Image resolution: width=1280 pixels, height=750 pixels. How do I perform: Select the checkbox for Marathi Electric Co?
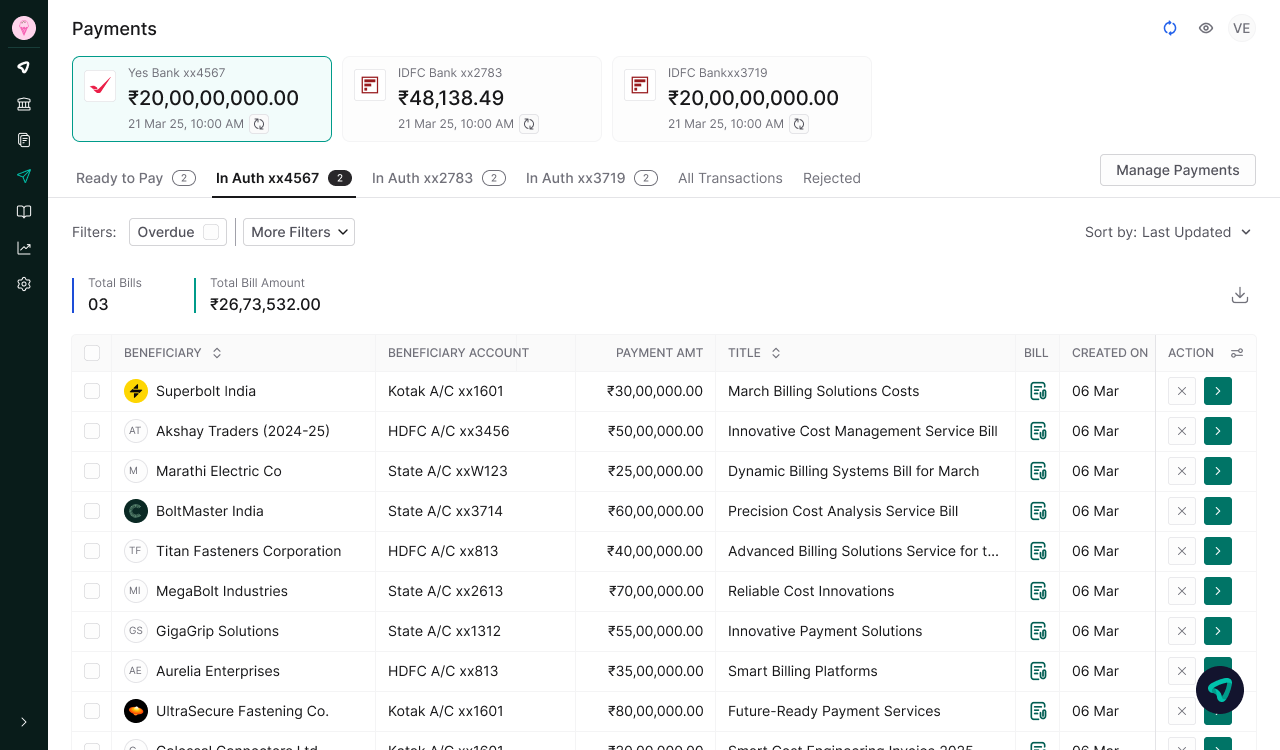coord(92,471)
